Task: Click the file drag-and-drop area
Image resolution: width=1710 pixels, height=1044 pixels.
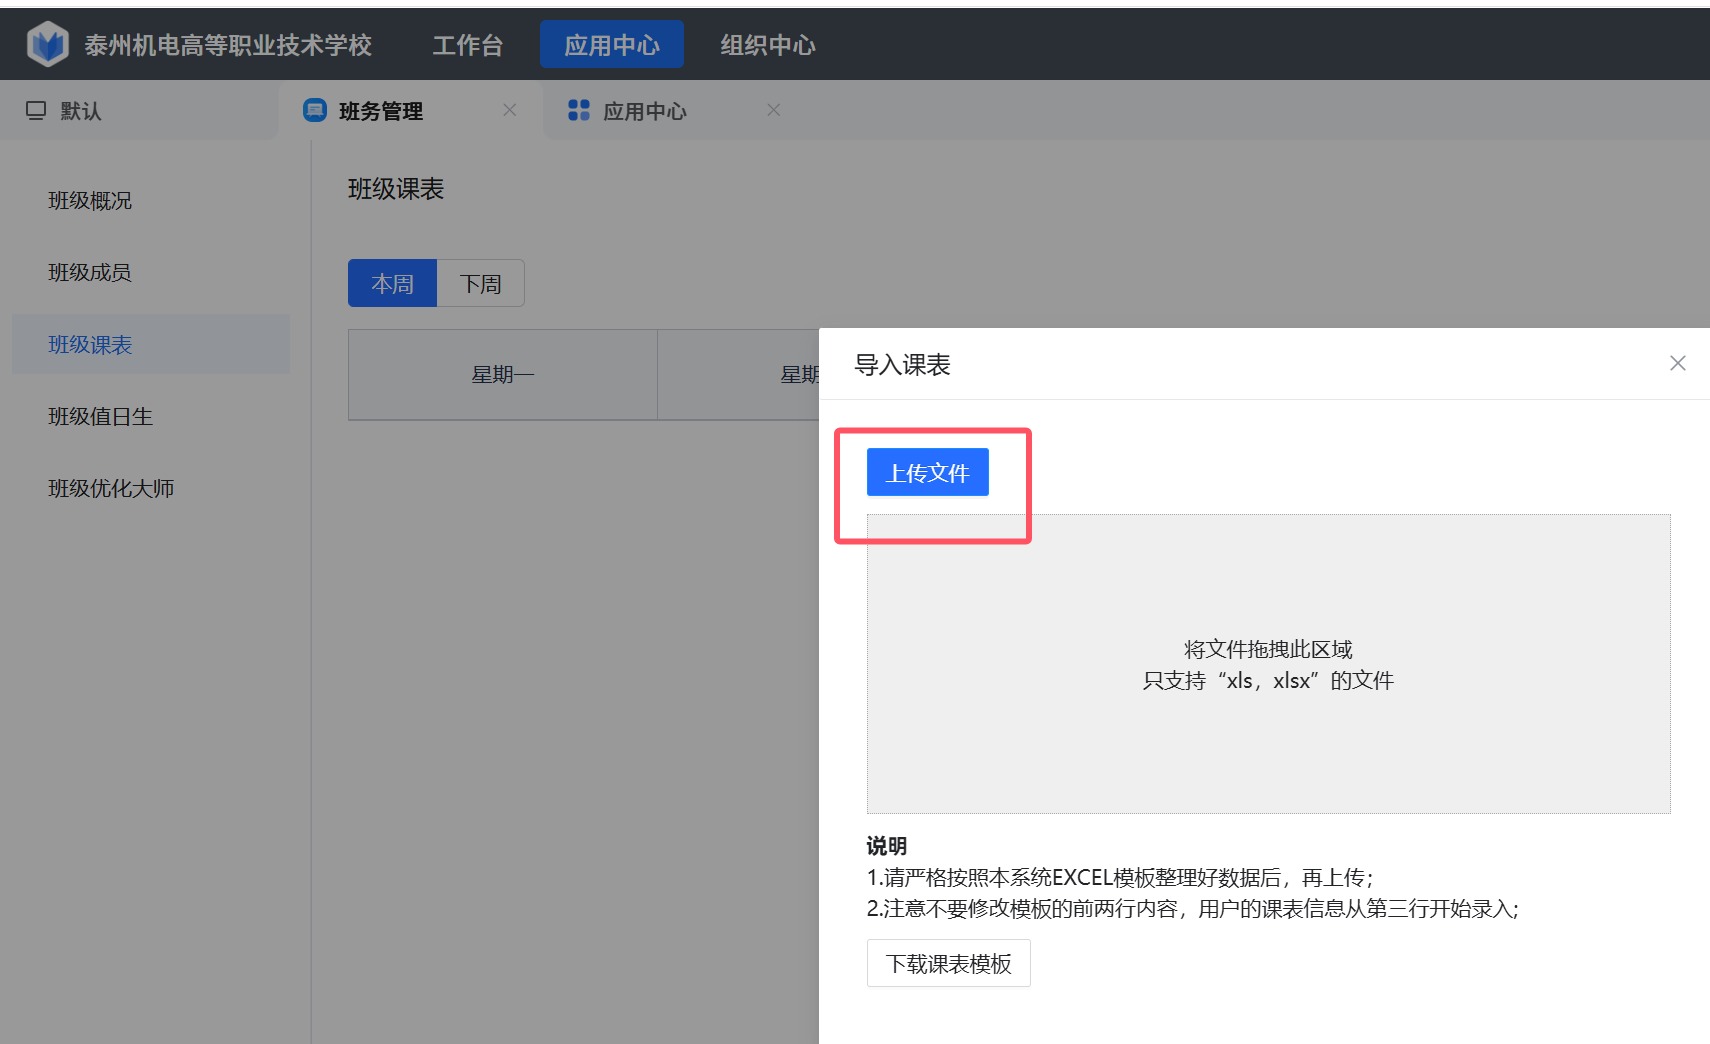Action: (1268, 665)
